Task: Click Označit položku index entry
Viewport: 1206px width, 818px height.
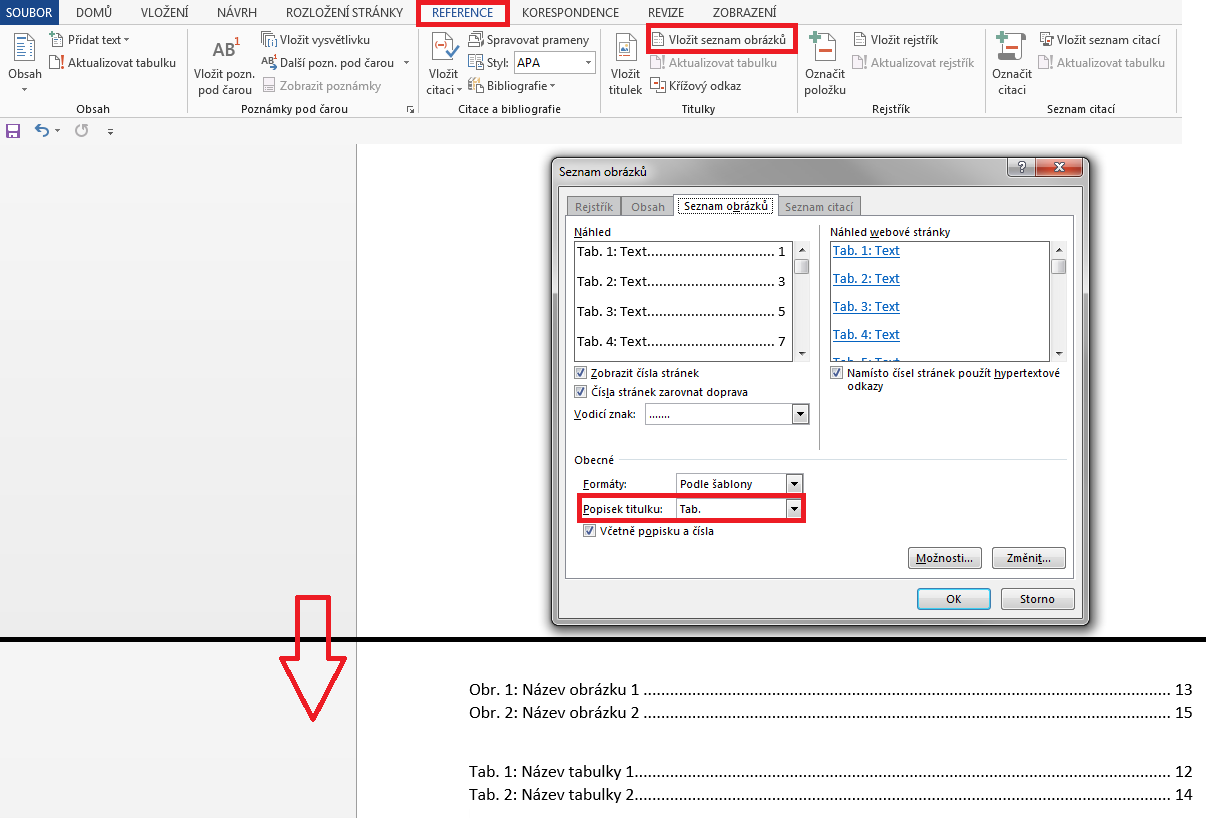Action: point(825,66)
